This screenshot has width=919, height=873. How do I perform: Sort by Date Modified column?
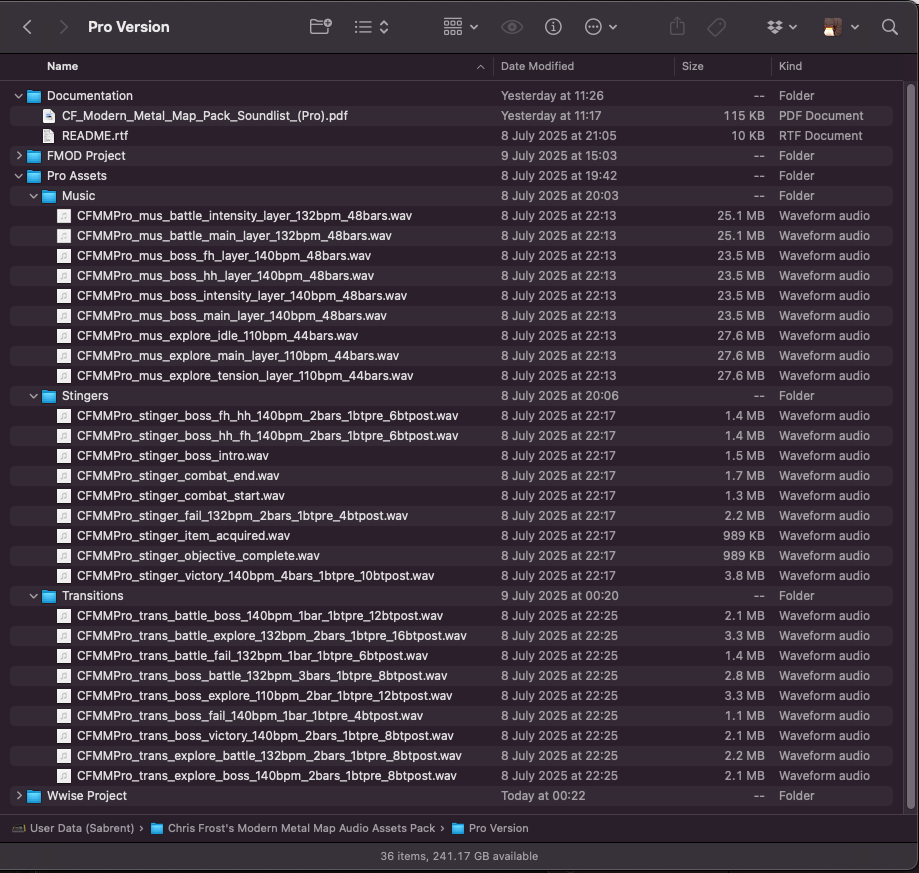[x=537, y=66]
